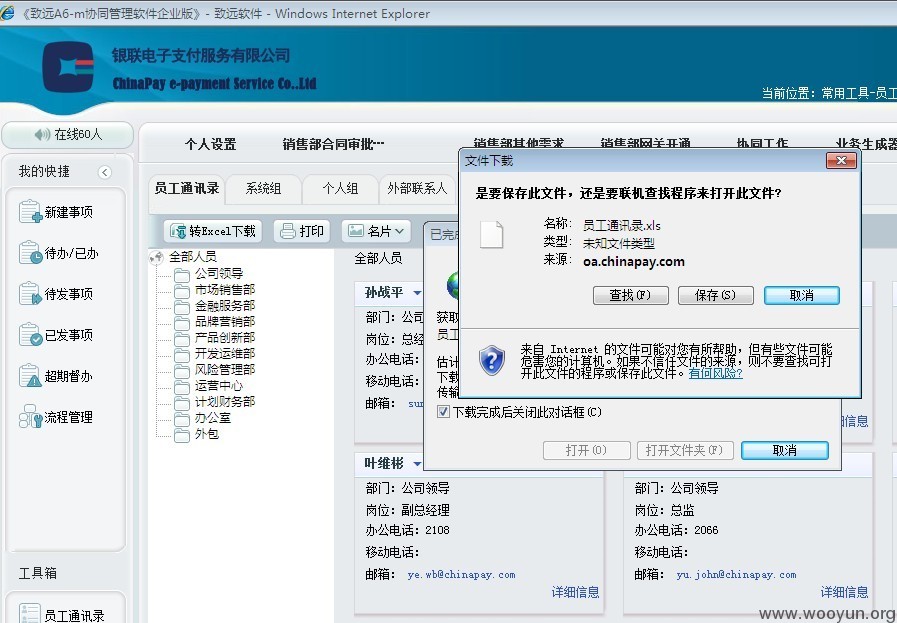
Task: Open 详细信息 link for 叶维彬
Action: [575, 592]
